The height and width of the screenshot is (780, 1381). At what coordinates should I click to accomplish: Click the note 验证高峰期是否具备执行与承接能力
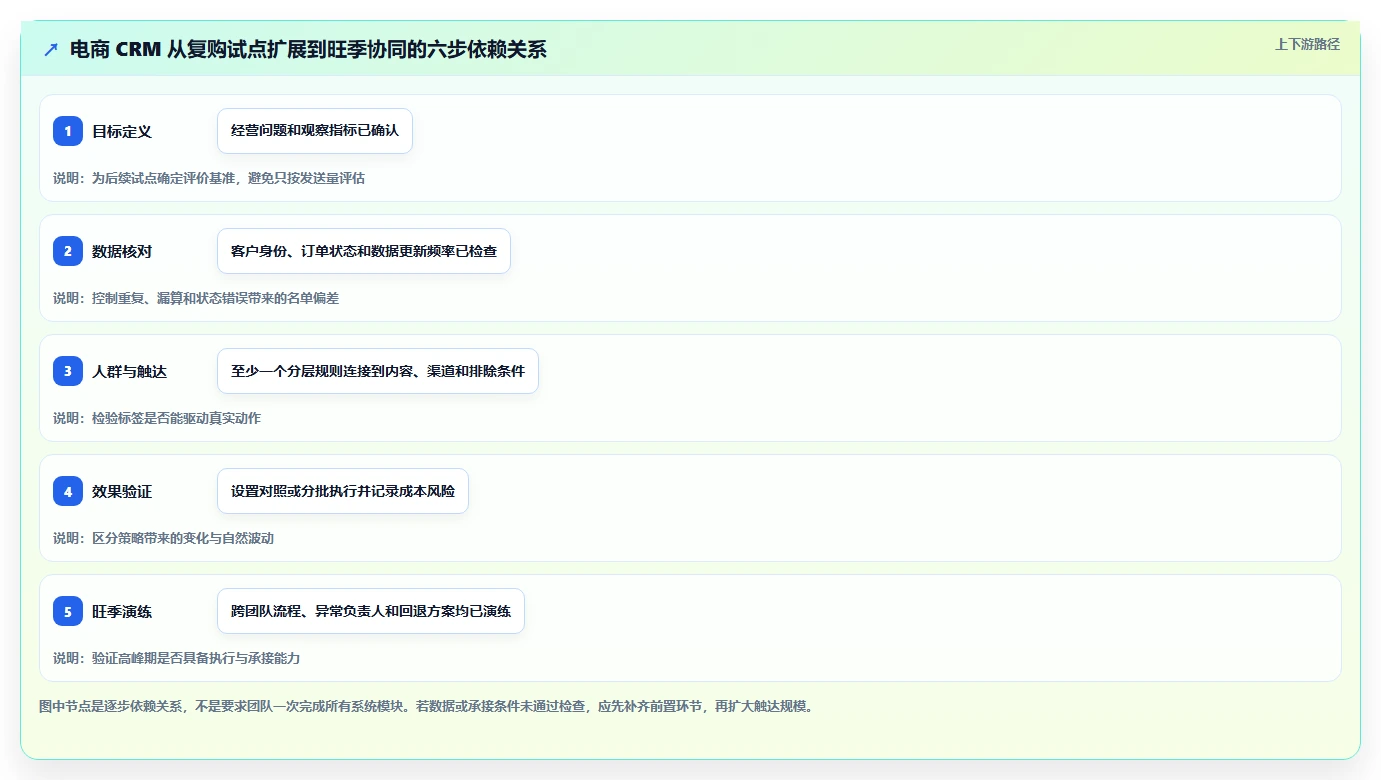coord(177,658)
